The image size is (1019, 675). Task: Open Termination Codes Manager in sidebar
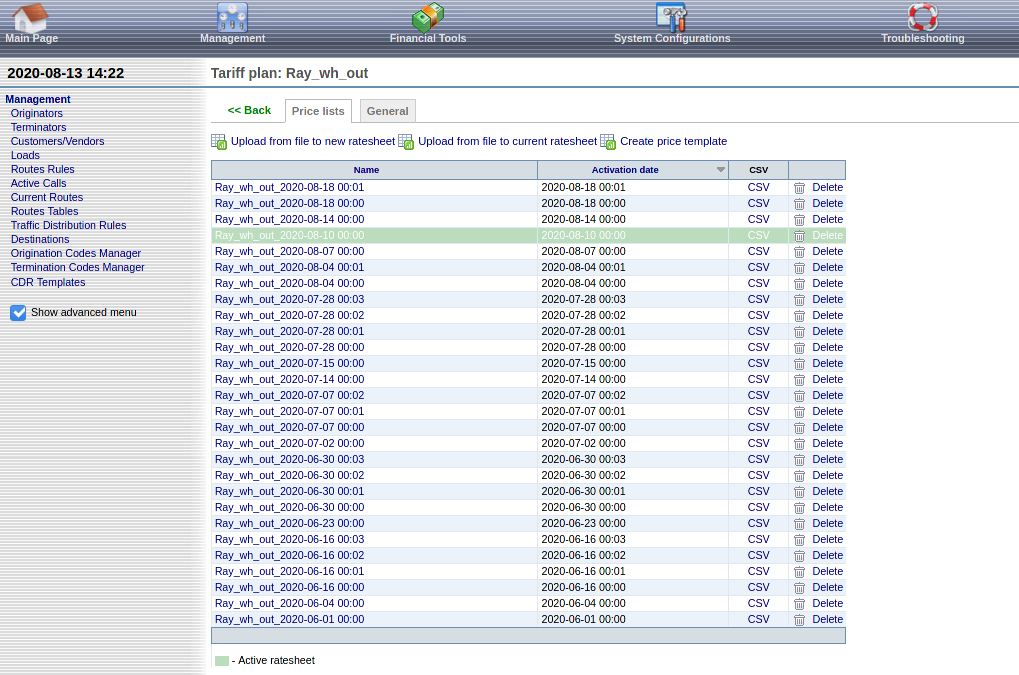tap(77, 267)
